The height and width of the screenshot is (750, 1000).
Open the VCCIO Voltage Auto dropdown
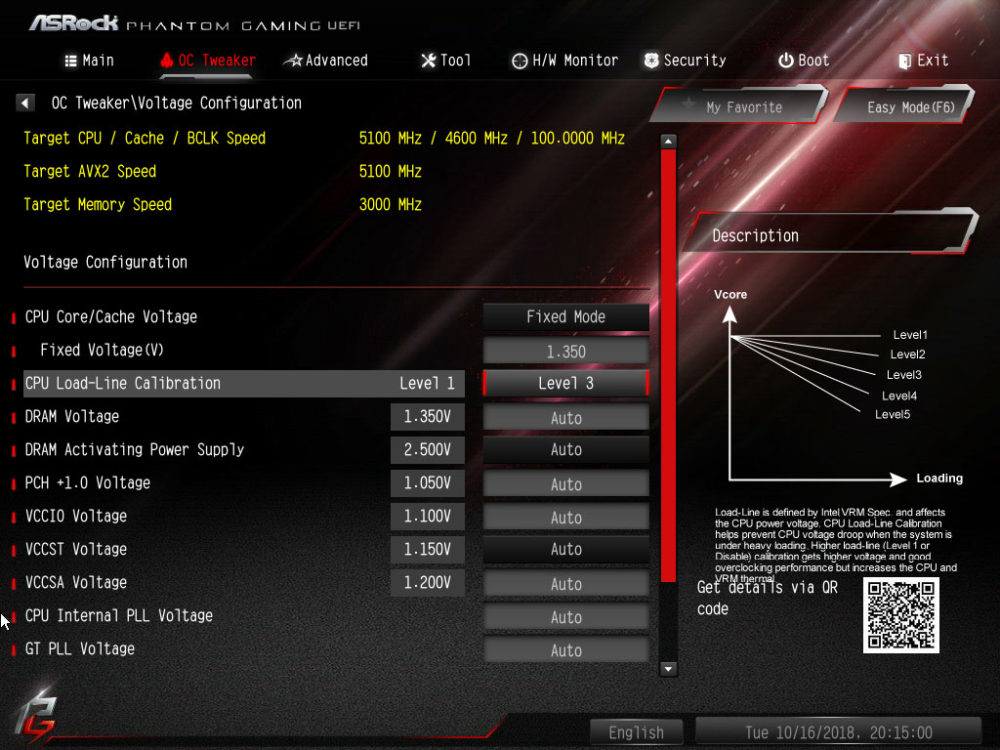pyautogui.click(x=566, y=517)
